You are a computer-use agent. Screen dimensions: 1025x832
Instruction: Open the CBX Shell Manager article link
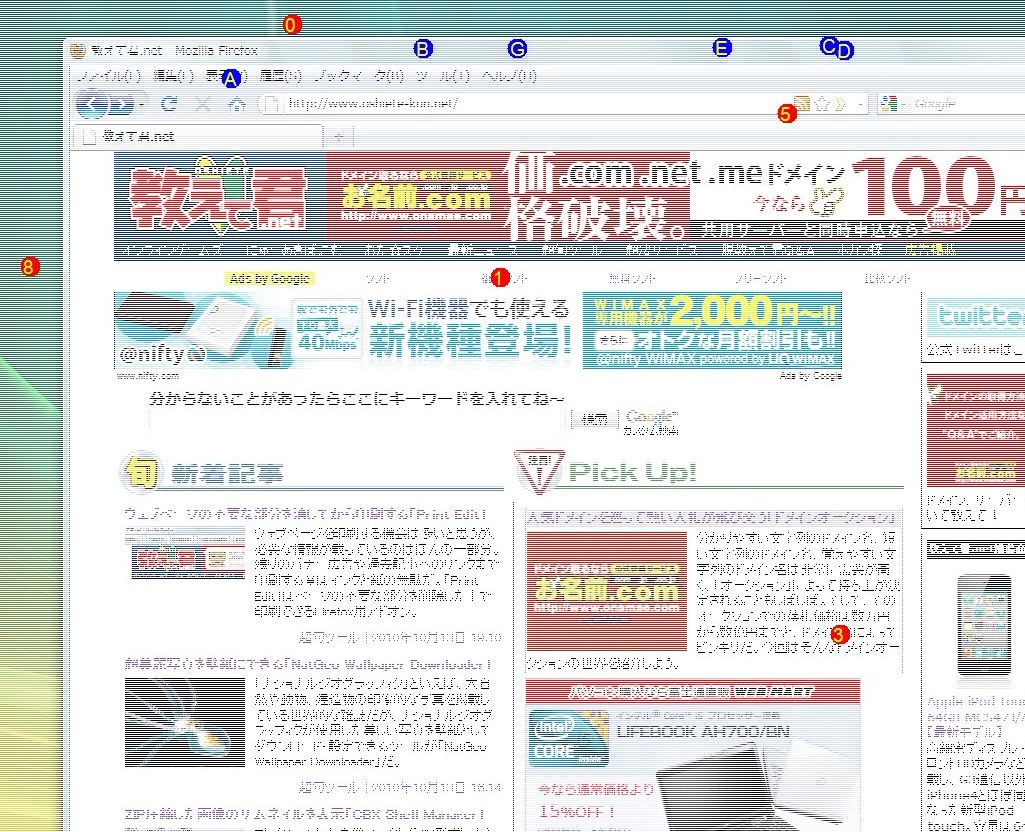coord(305,814)
